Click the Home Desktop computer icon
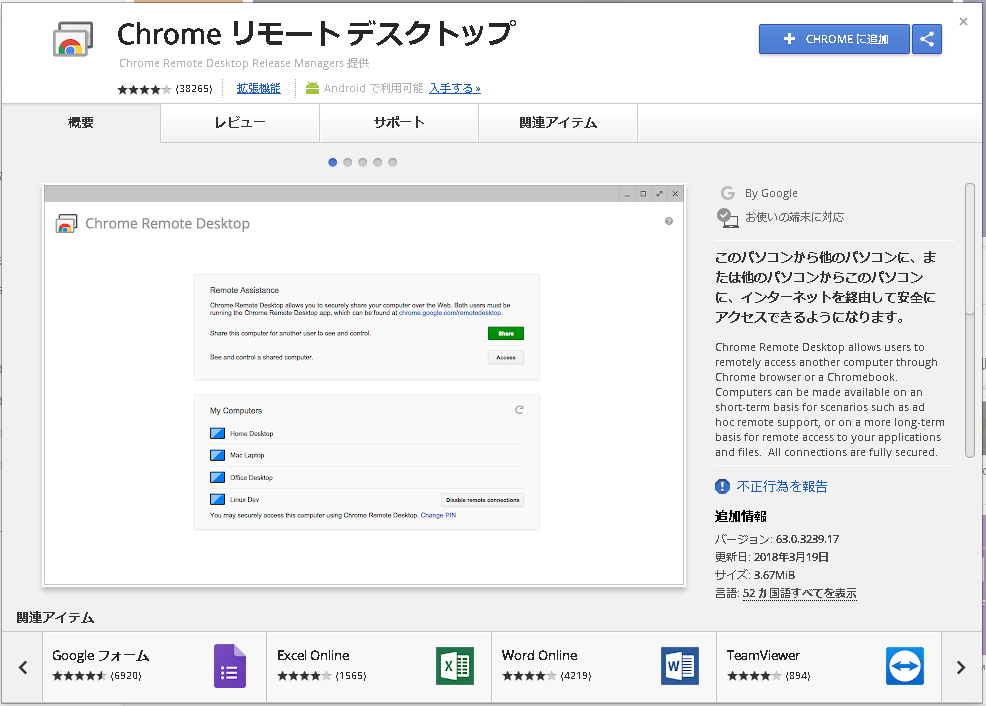This screenshot has height=706, width=986. click(218, 433)
